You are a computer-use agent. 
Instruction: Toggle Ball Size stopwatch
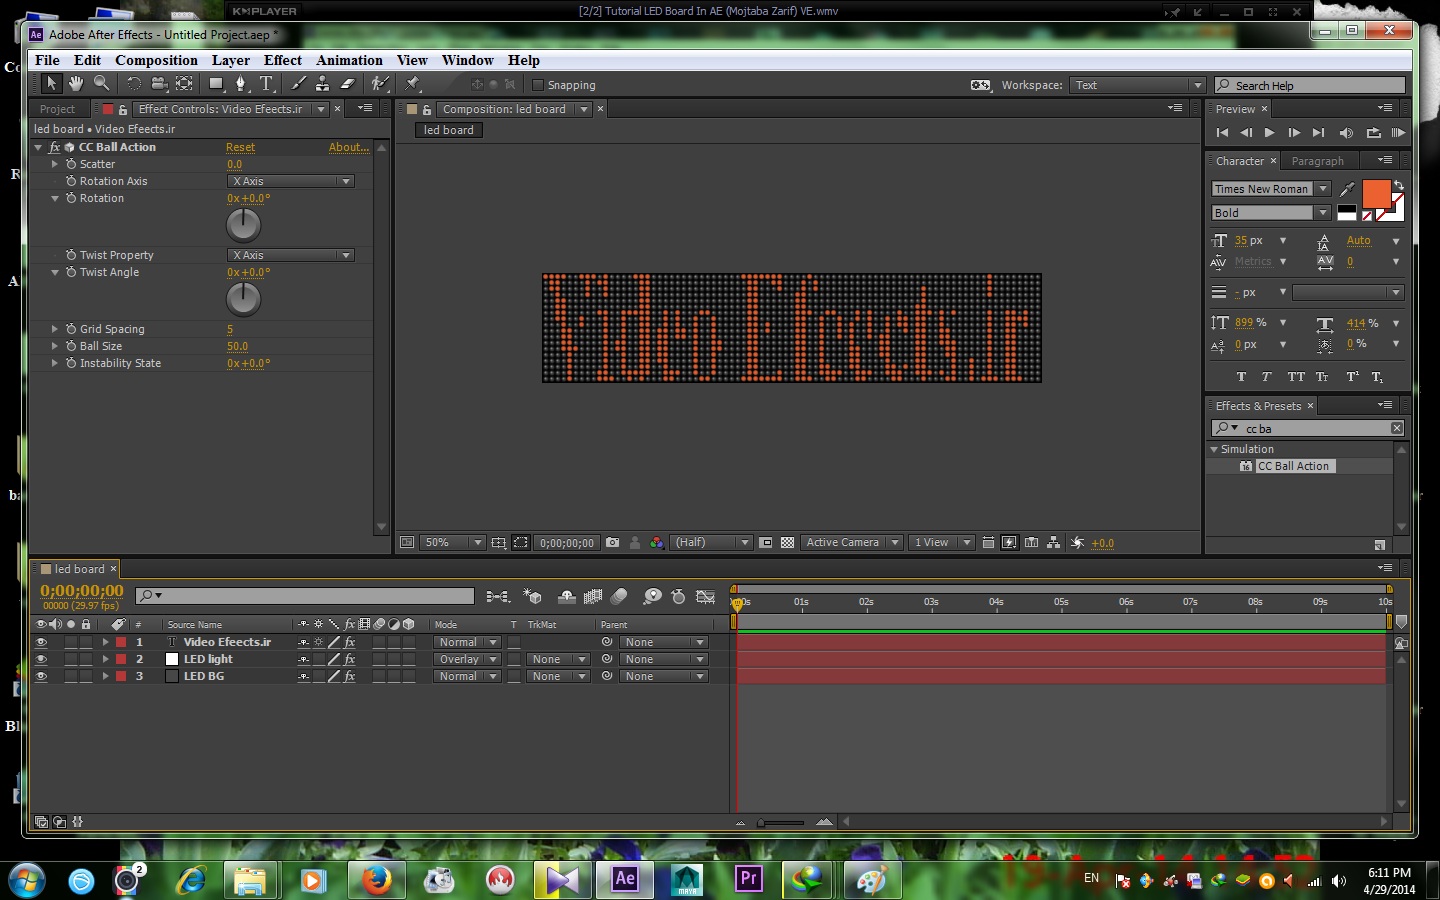71,346
